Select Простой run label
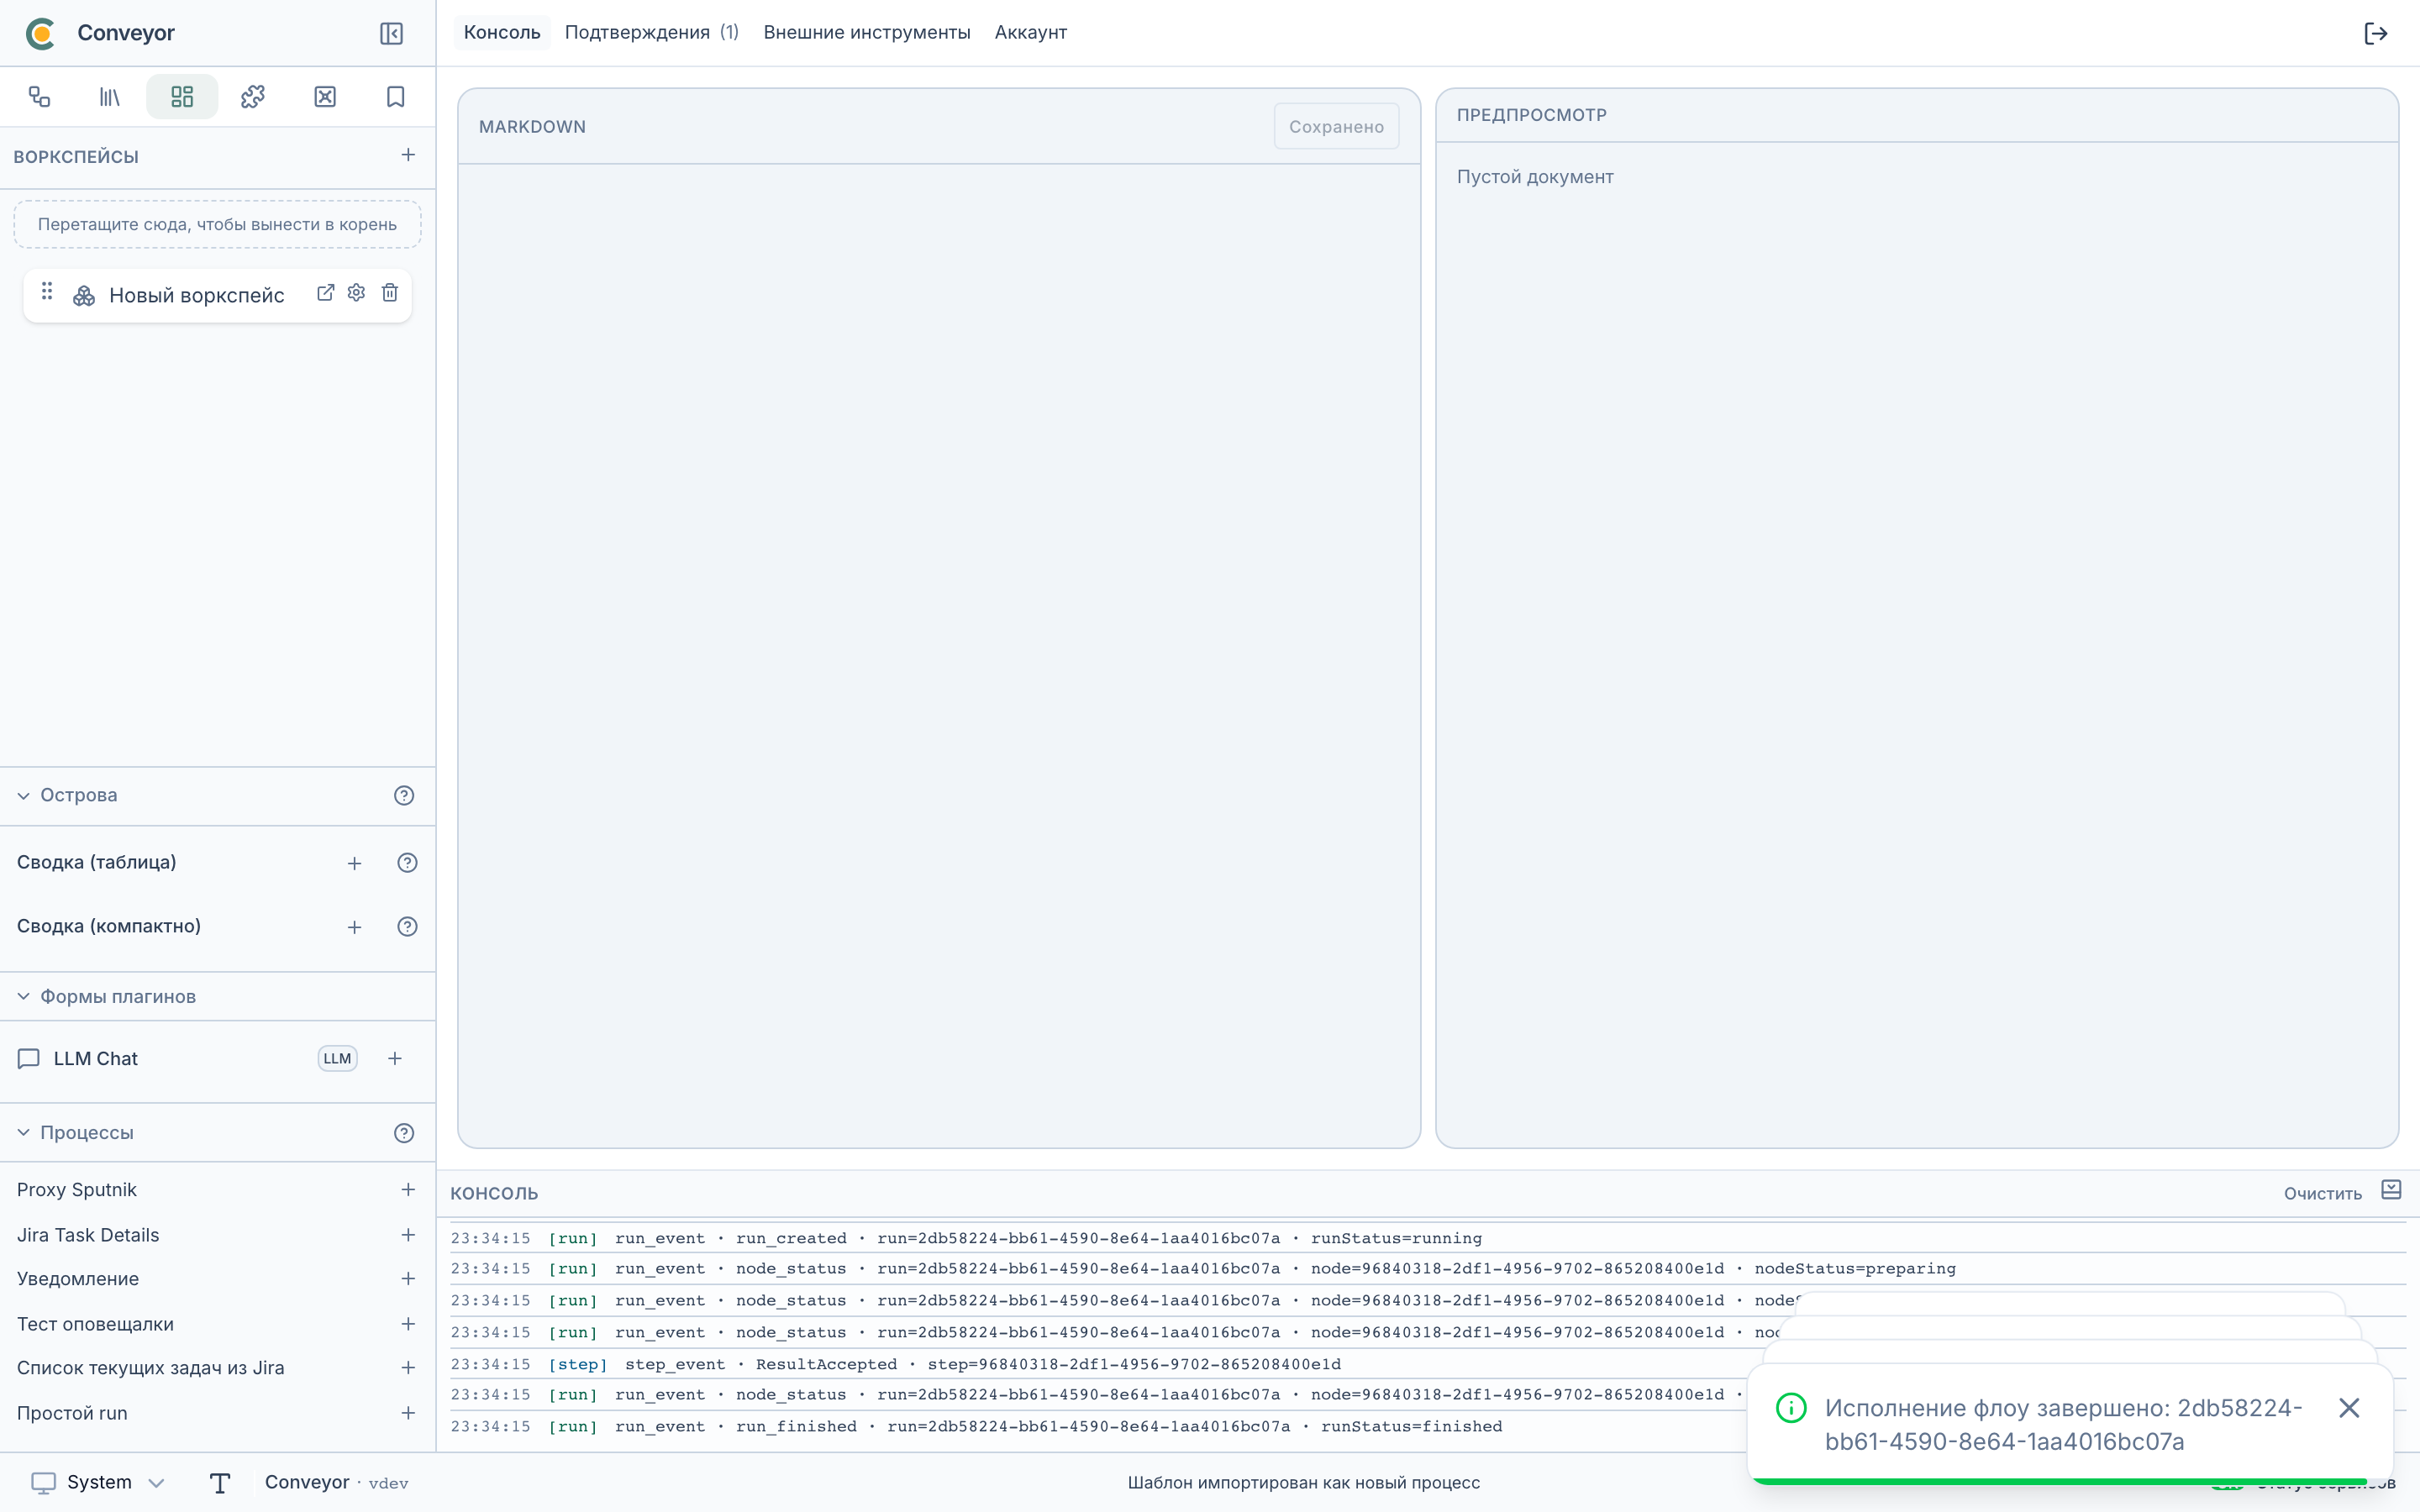The width and height of the screenshot is (2420, 1512). [x=72, y=1413]
